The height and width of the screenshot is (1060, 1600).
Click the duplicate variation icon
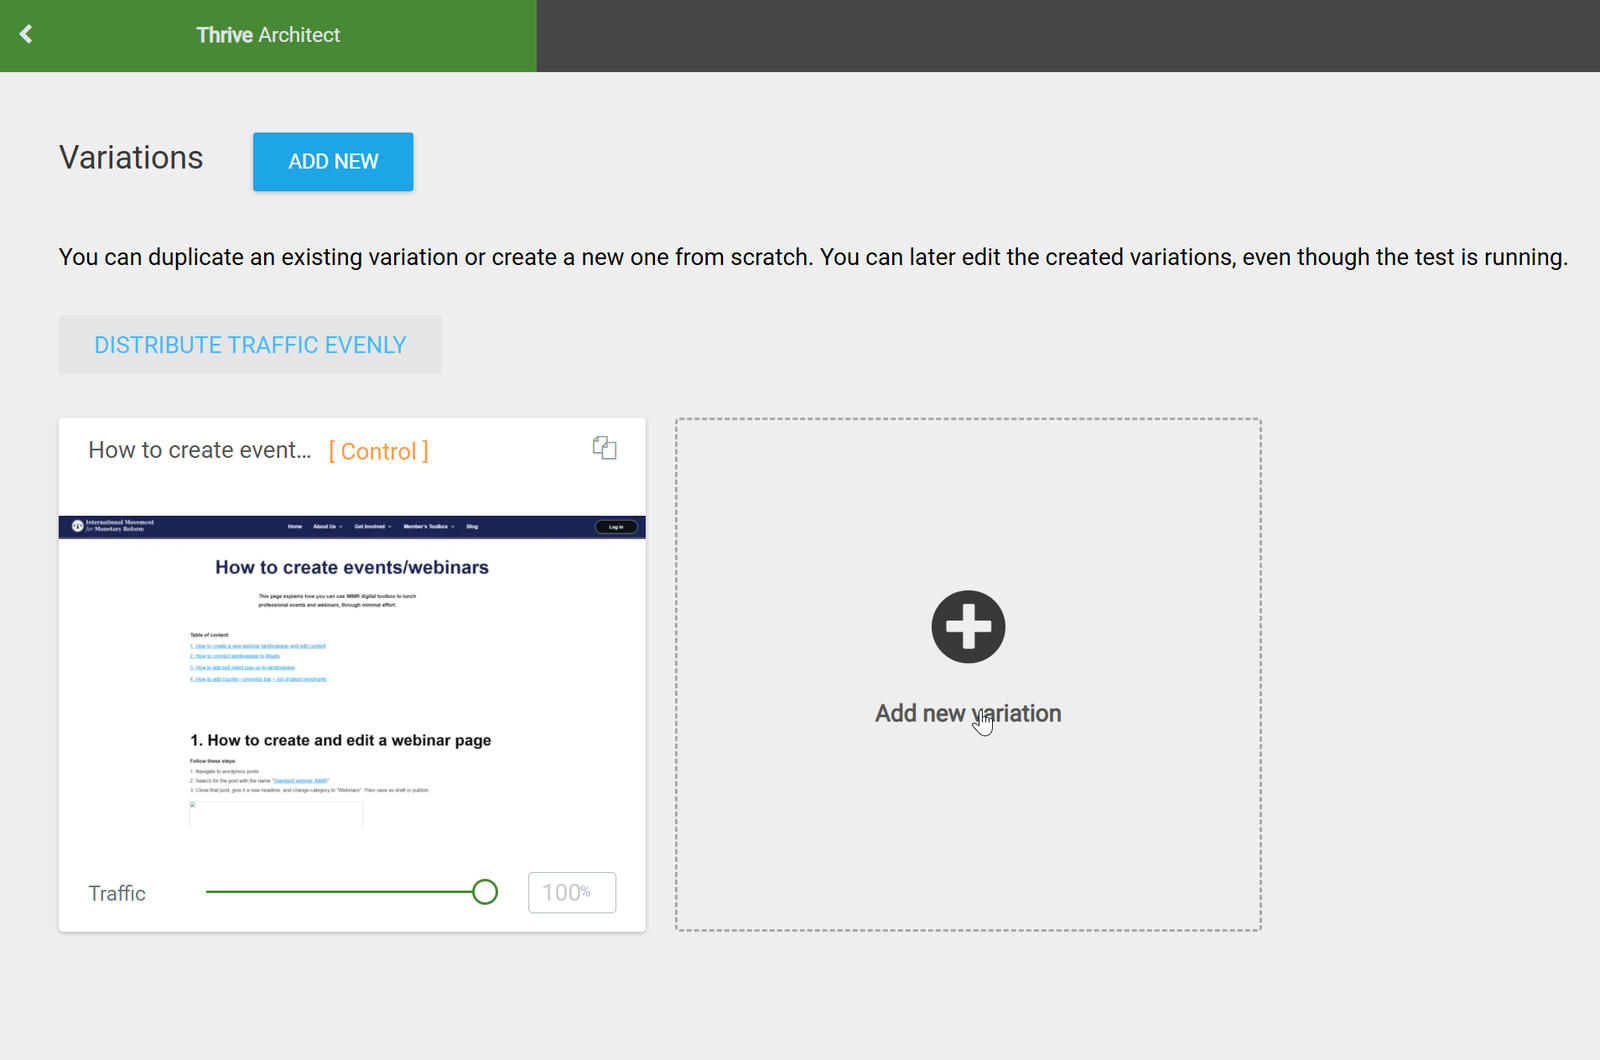(x=604, y=448)
